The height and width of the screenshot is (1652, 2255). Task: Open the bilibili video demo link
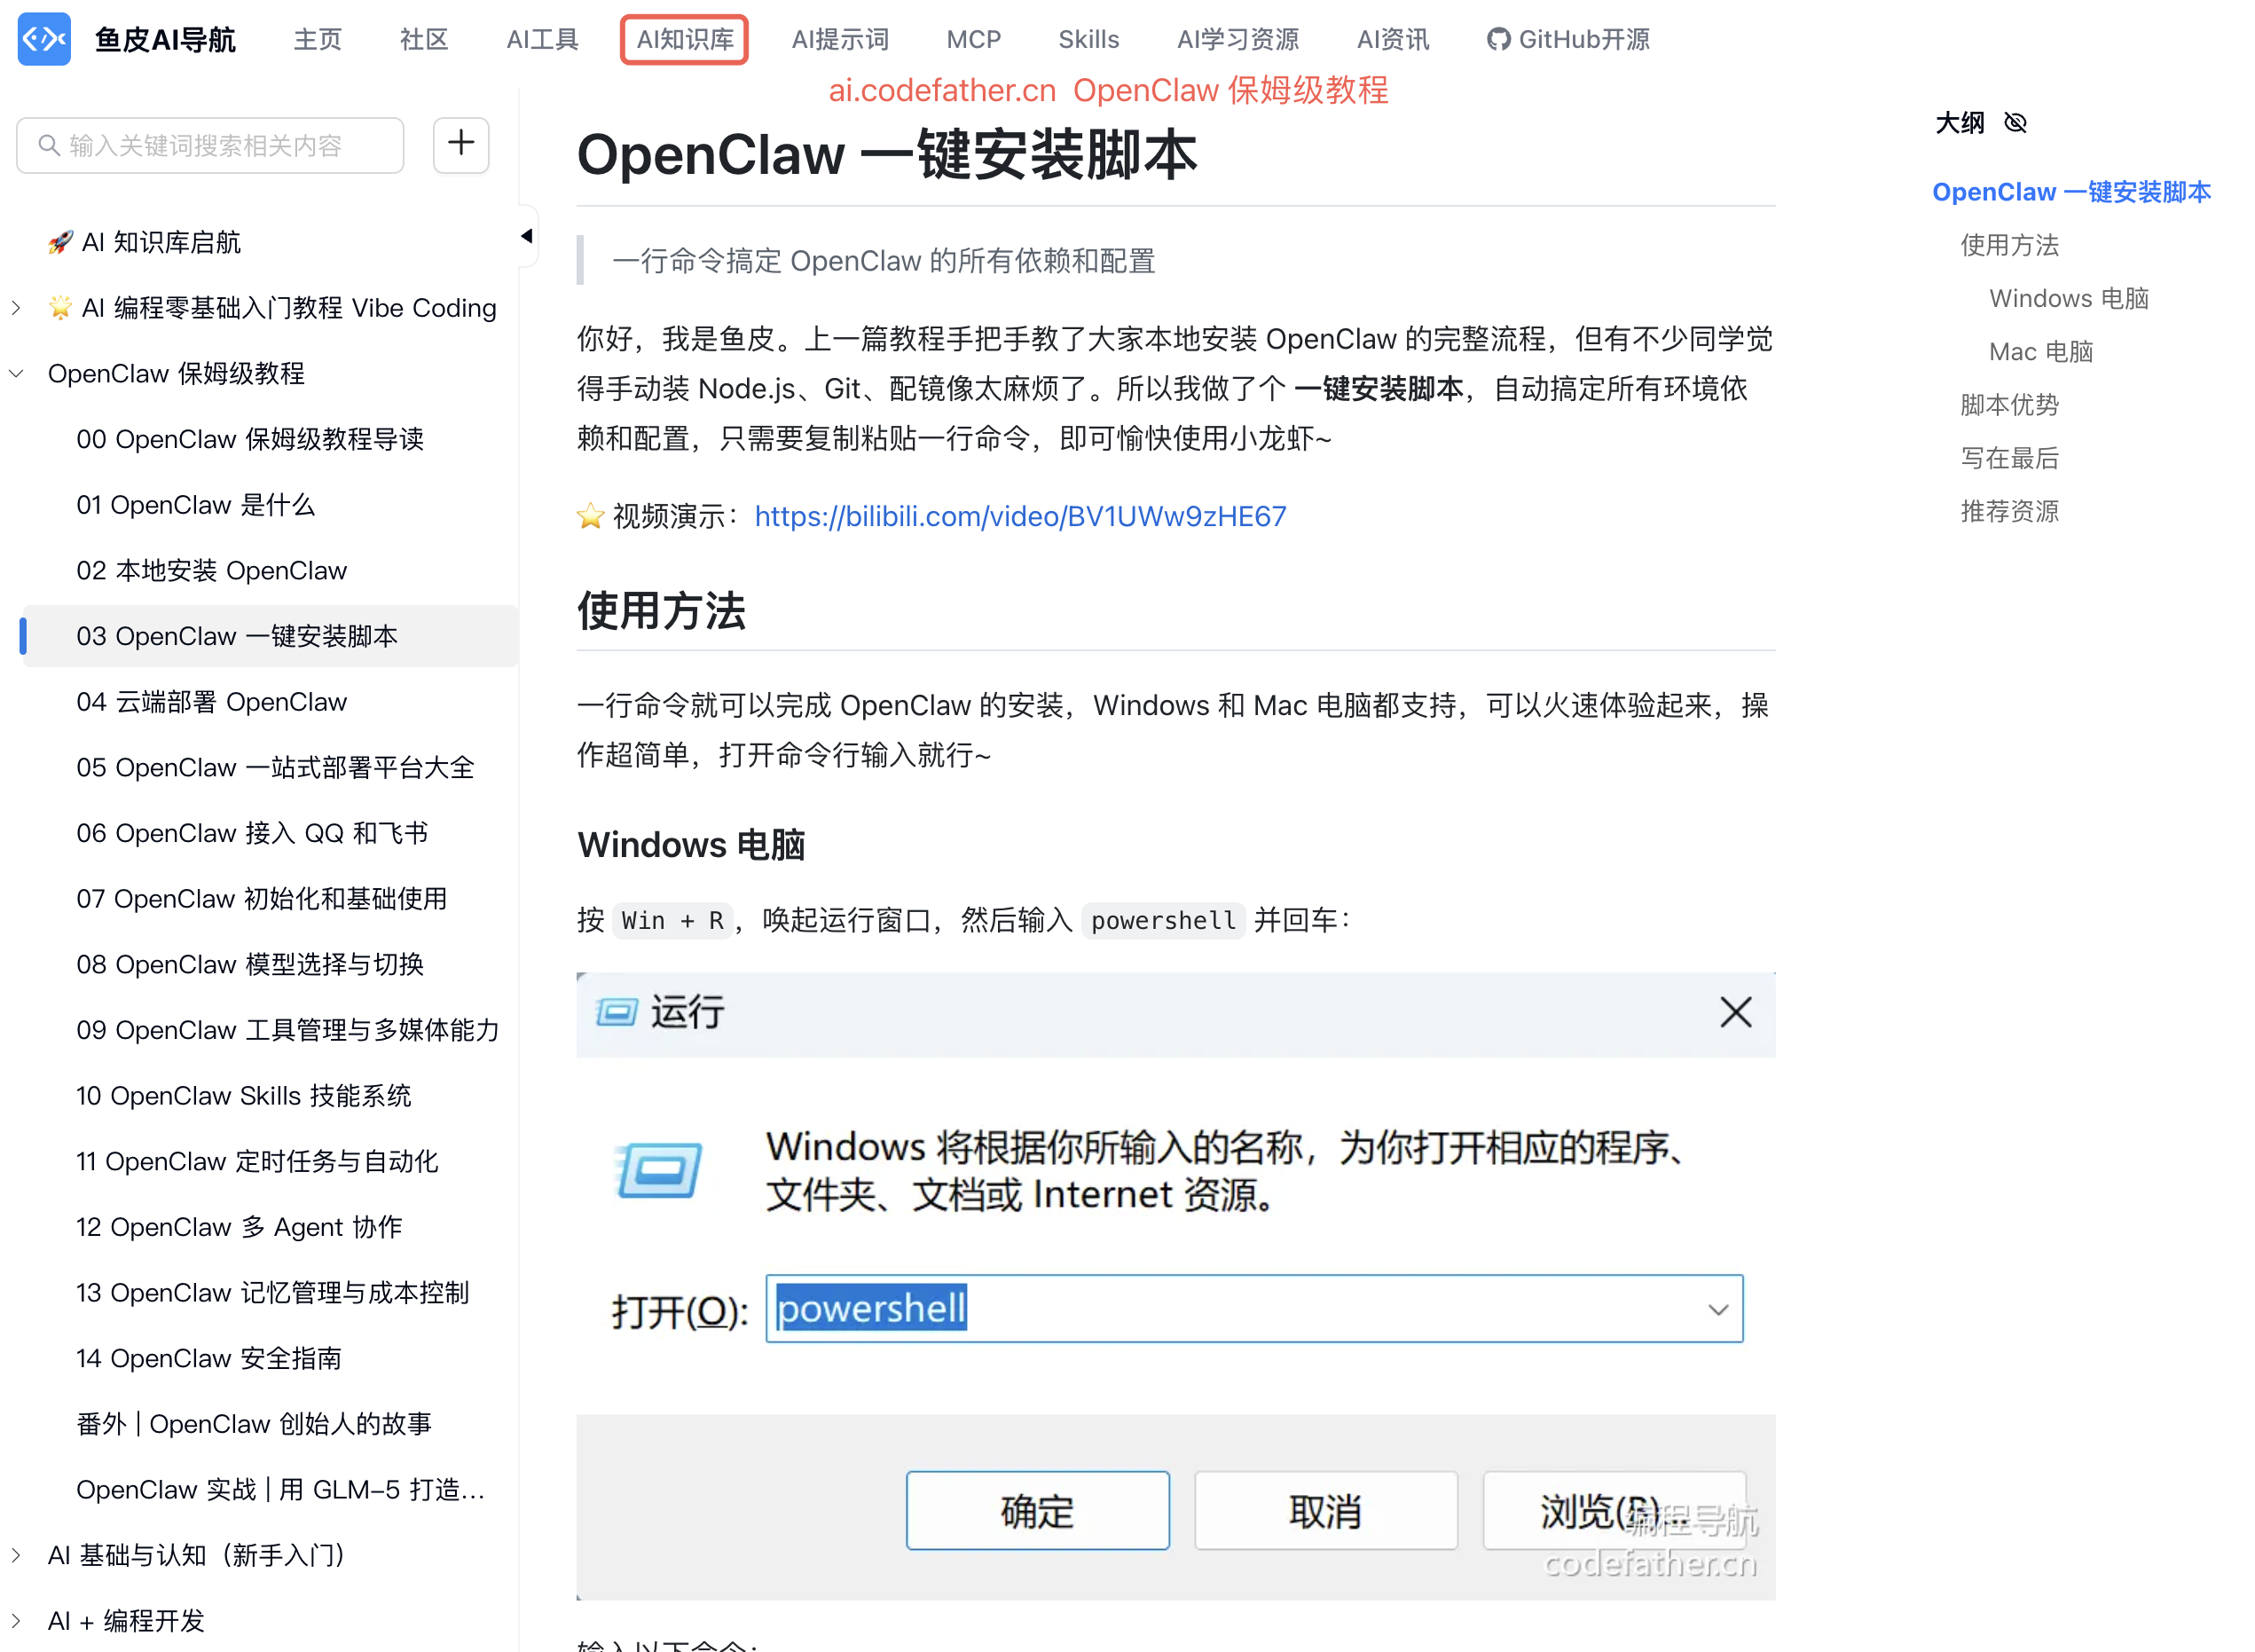point(1019,516)
